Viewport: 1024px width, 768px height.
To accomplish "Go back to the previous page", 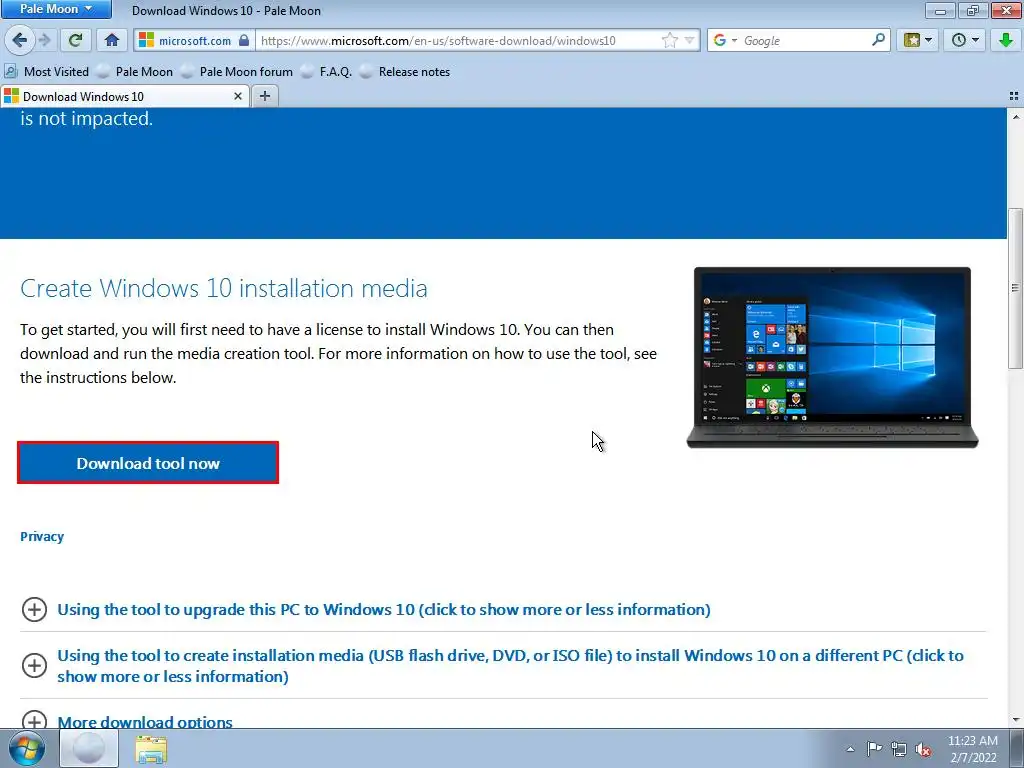I will pos(19,40).
